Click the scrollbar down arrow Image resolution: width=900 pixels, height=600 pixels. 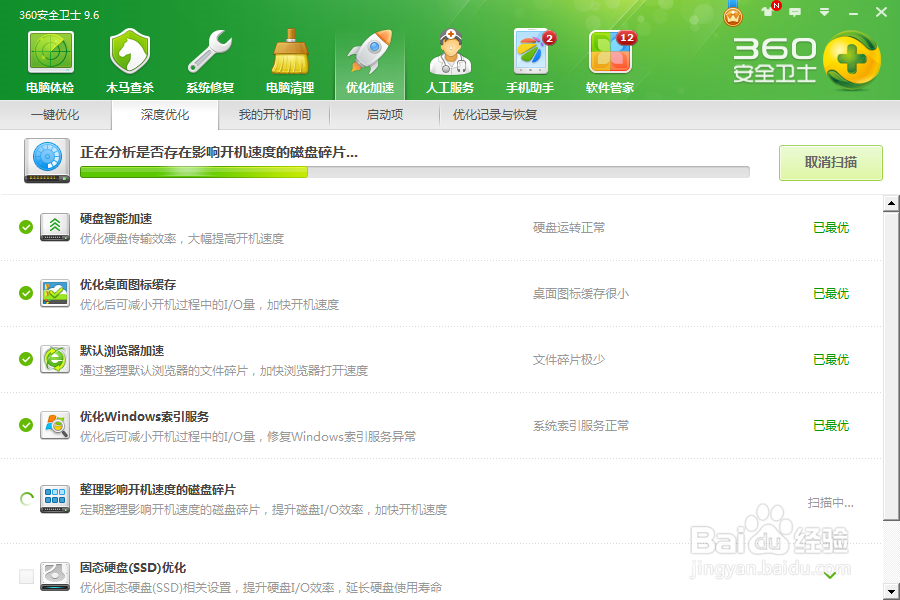pyautogui.click(x=891, y=591)
